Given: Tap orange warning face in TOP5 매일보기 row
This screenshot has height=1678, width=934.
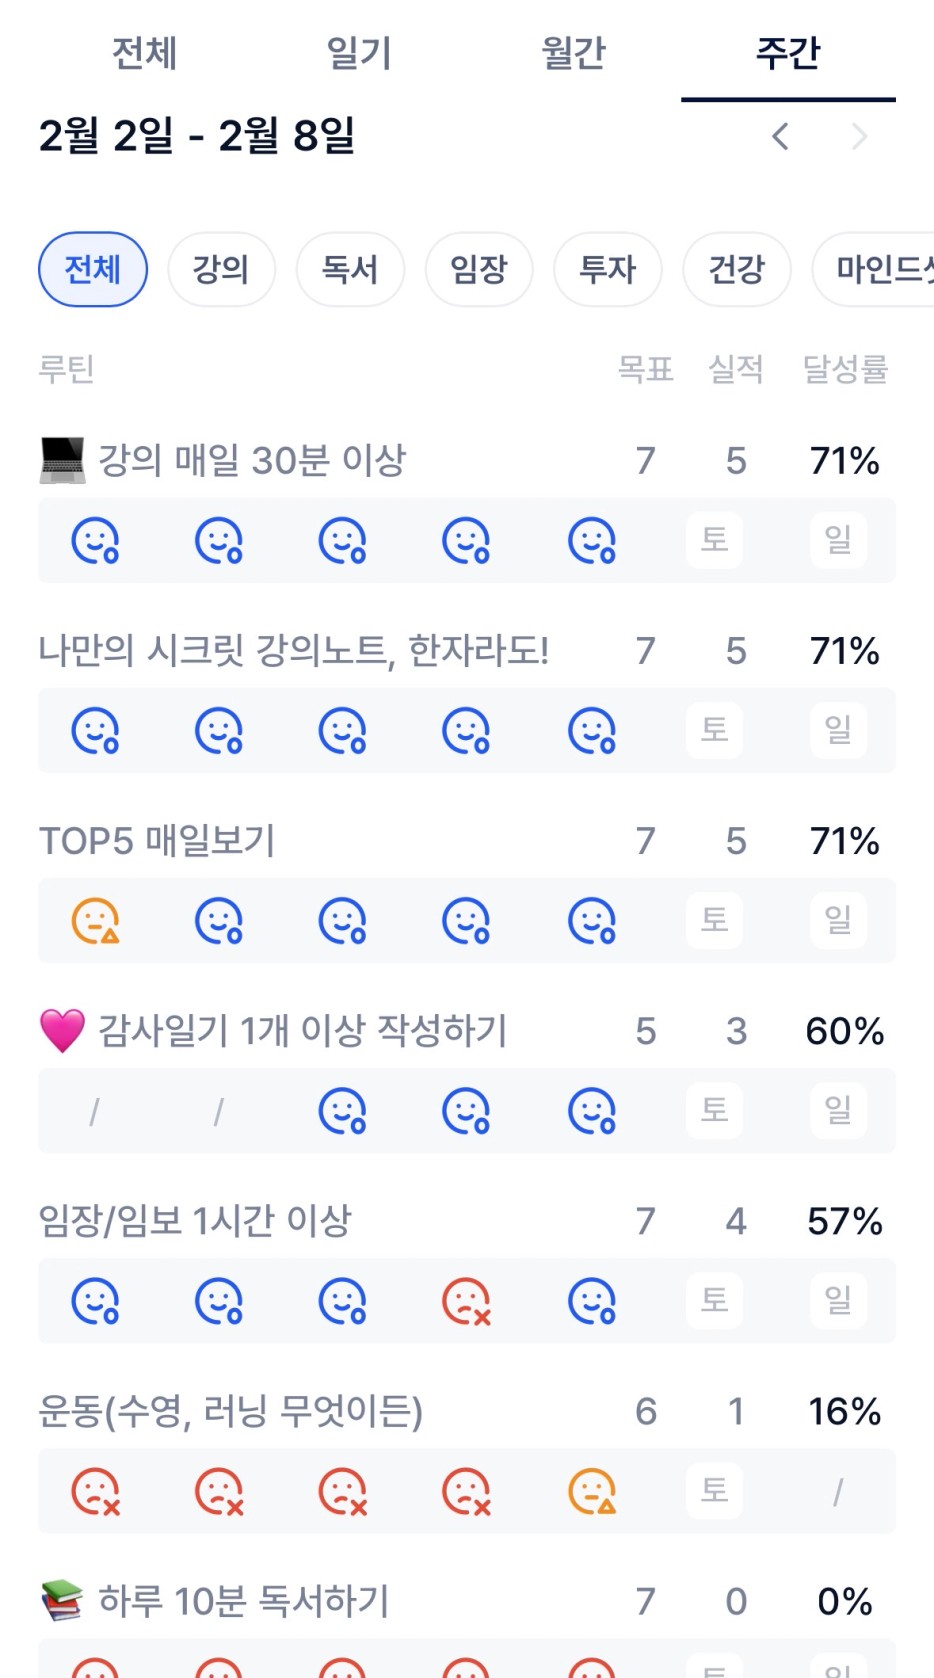Looking at the screenshot, I should pos(95,921).
